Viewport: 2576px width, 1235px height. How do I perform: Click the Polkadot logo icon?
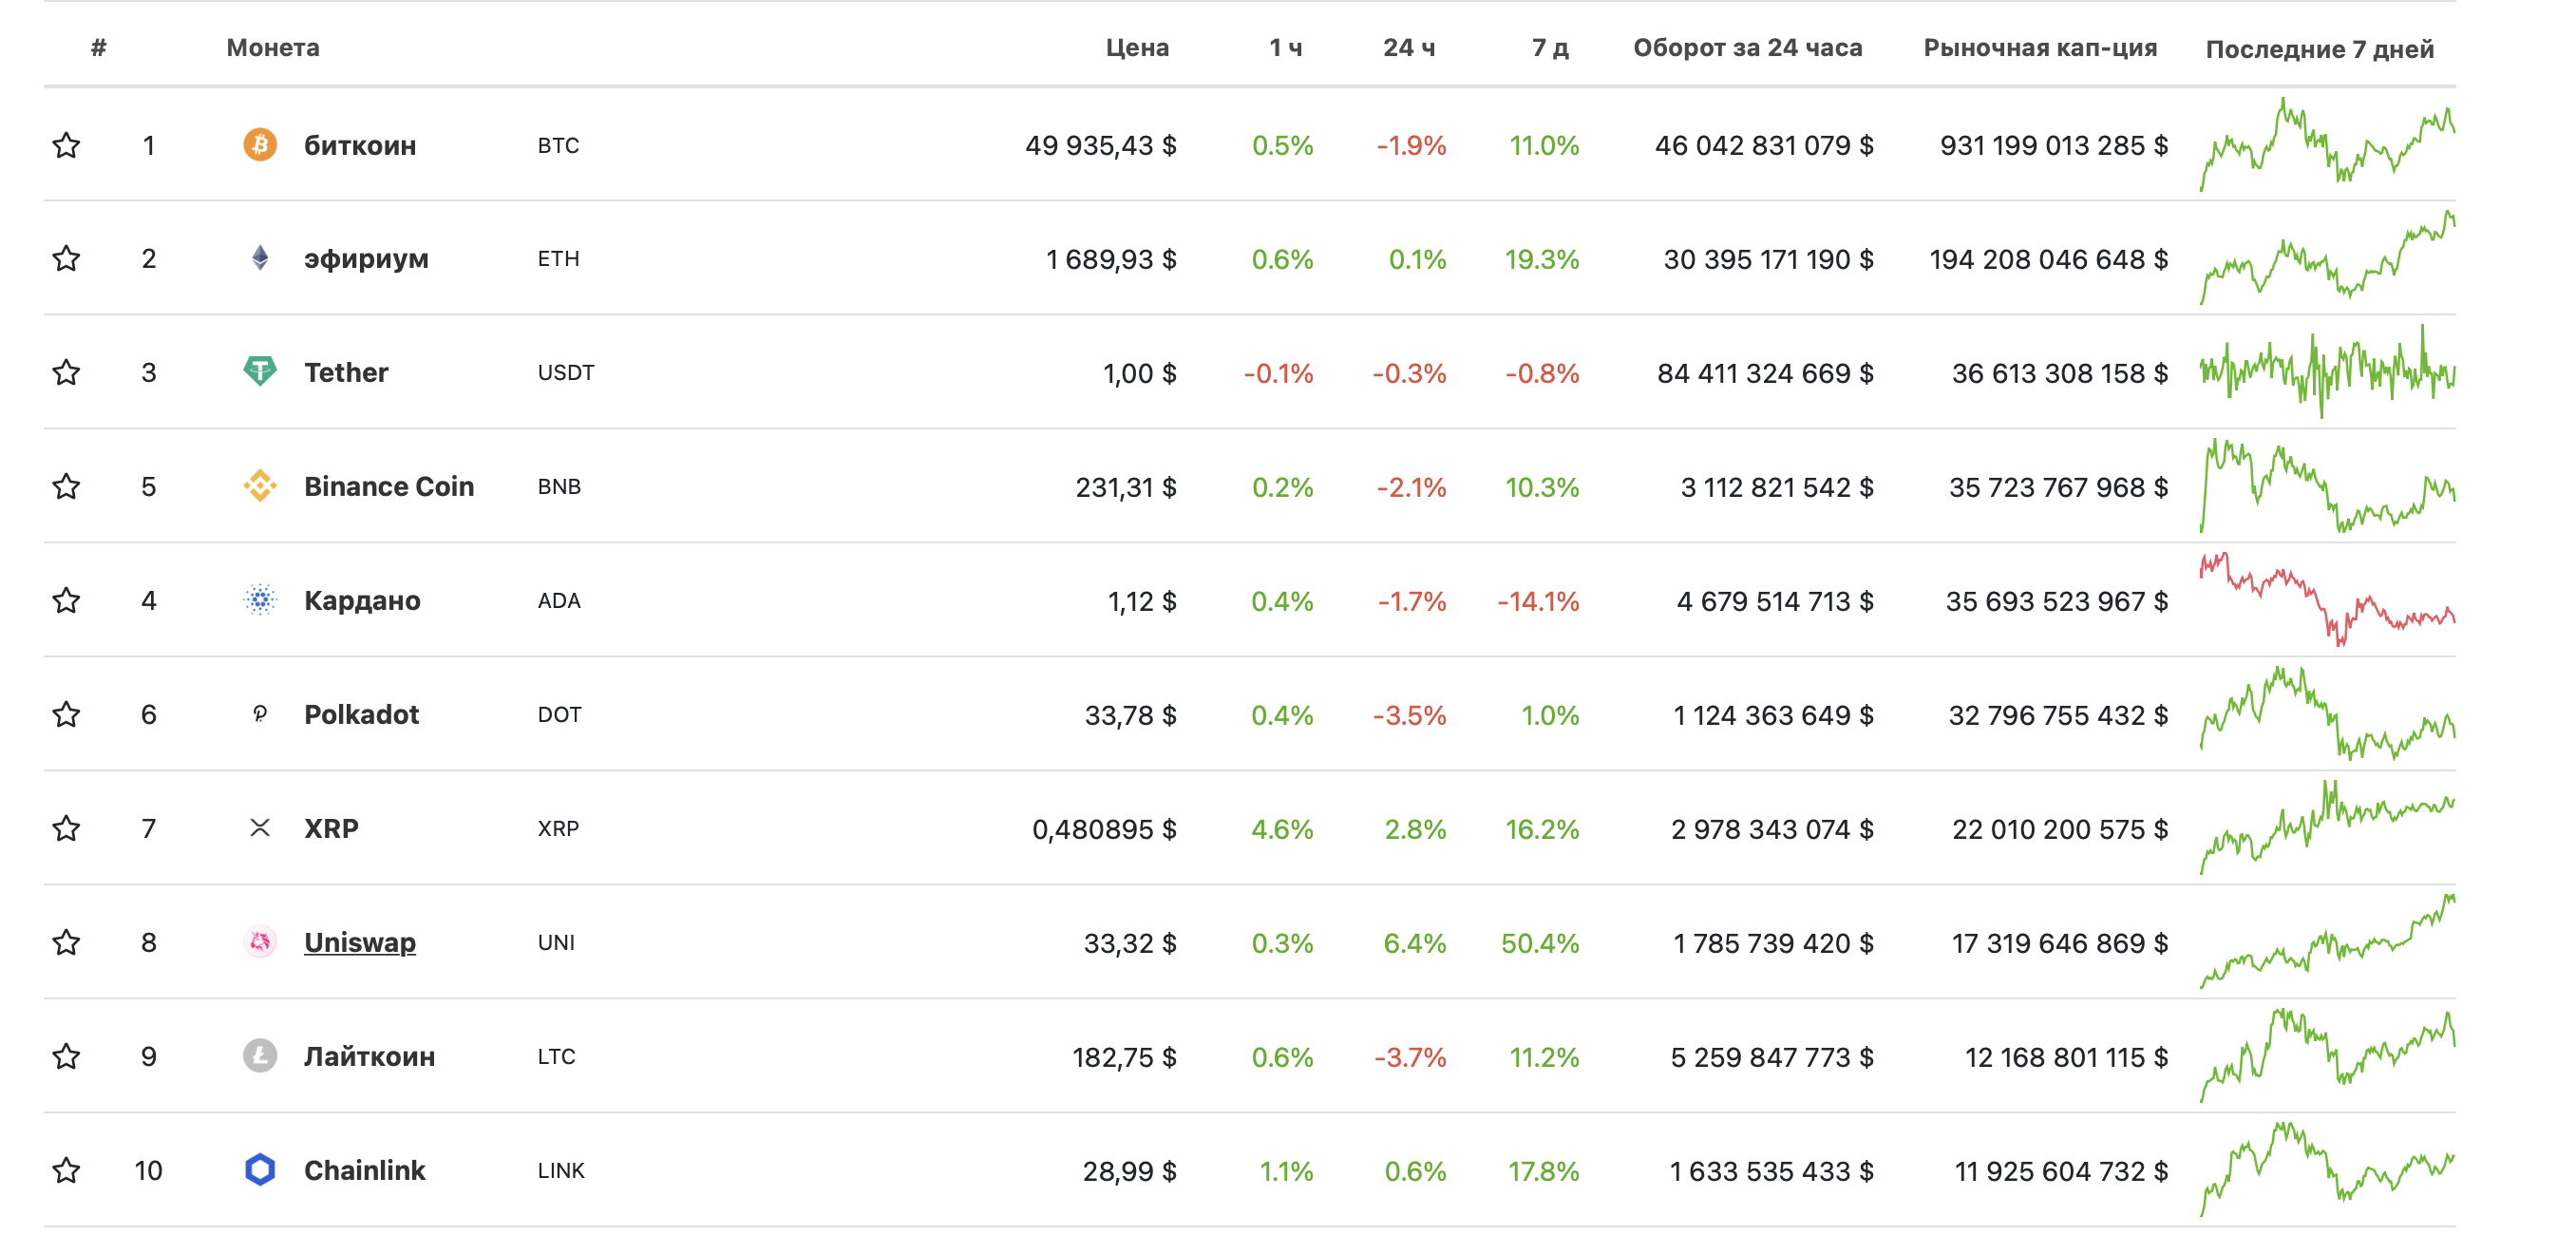[260, 714]
